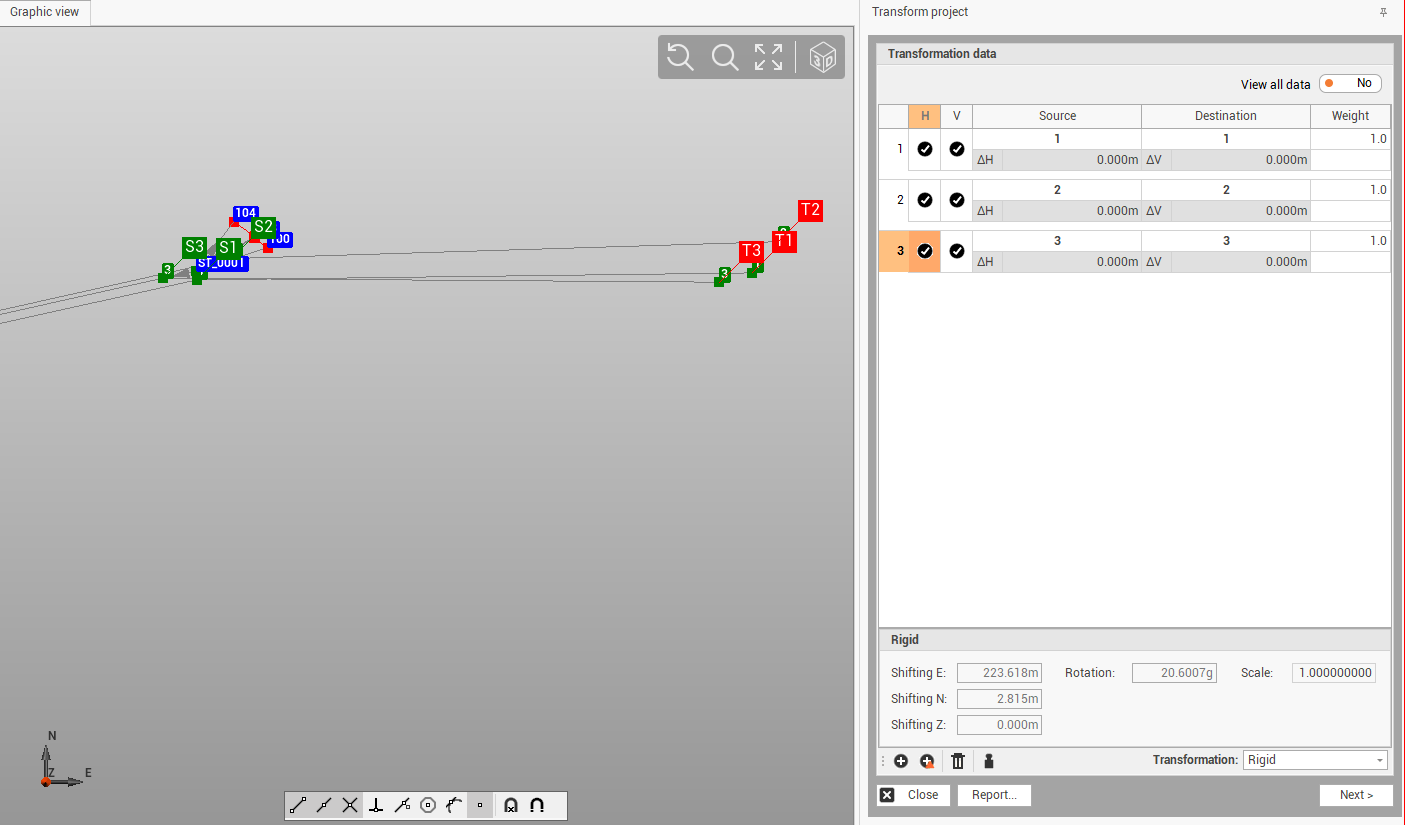This screenshot has width=1405, height=825.
Task: Add new transformation point pair
Action: [x=901, y=761]
